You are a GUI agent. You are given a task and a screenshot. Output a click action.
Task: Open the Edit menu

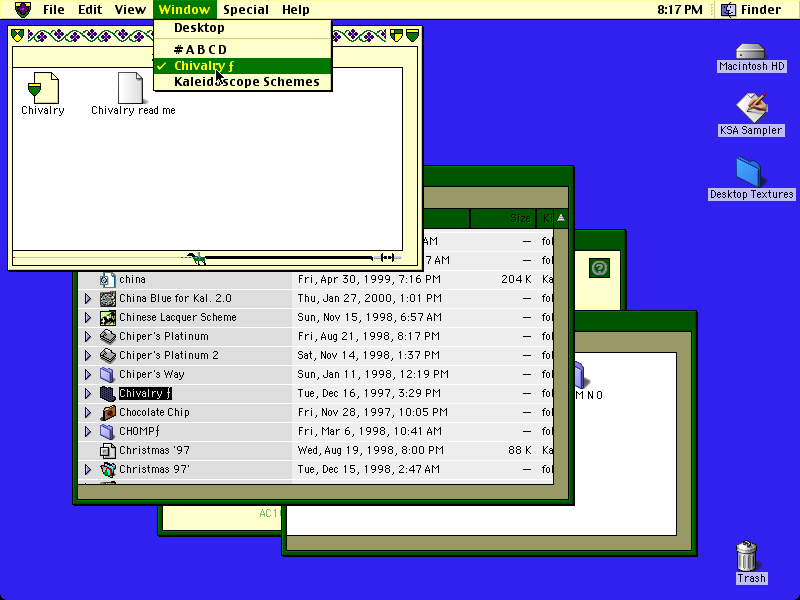[90, 10]
